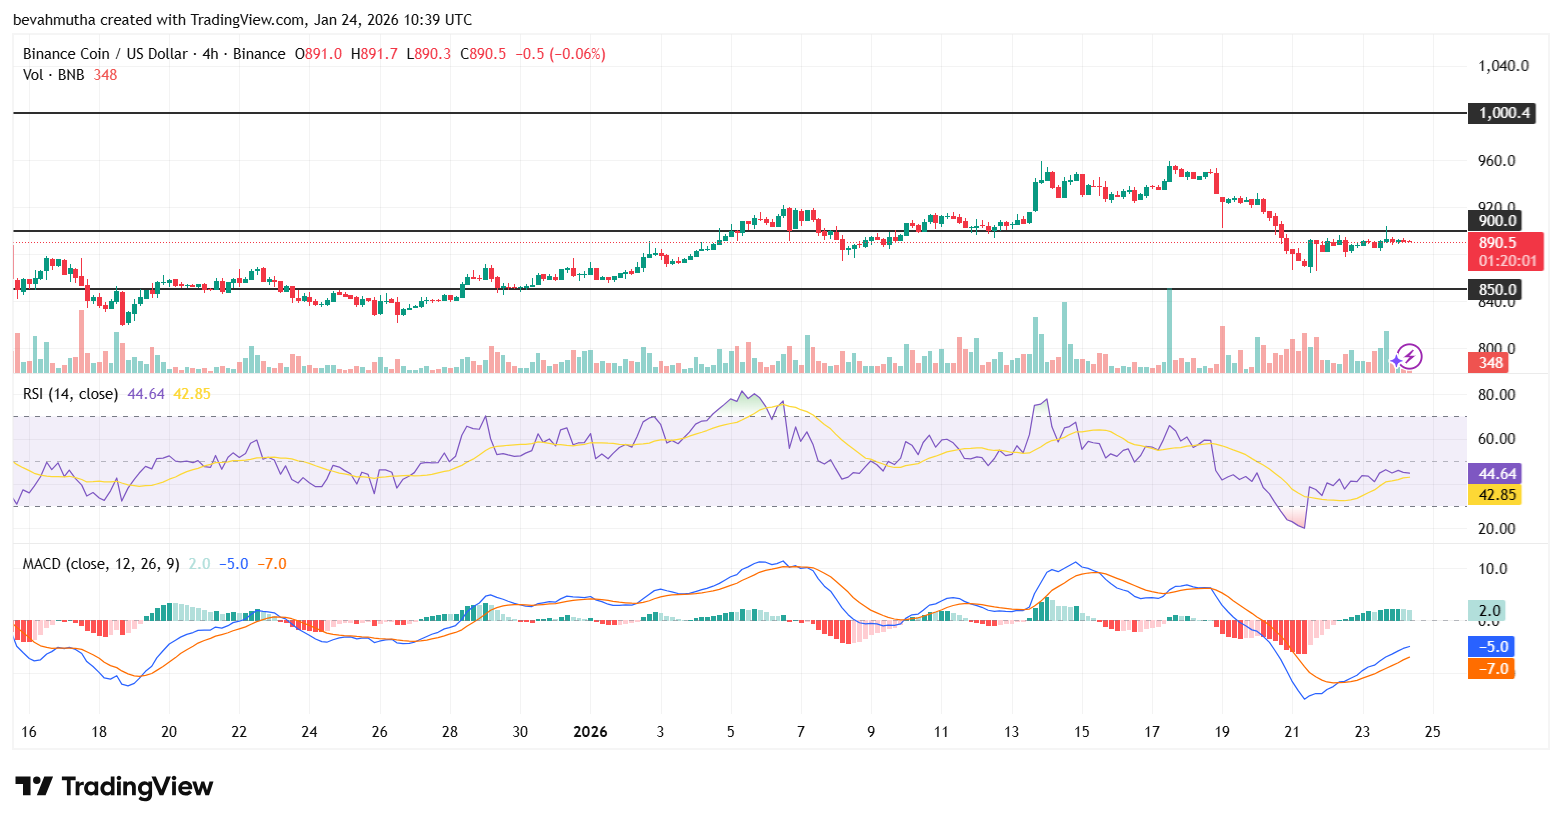This screenshot has width=1562, height=824.
Task: Click the 10.0 MACD axis tick
Action: point(1493,569)
